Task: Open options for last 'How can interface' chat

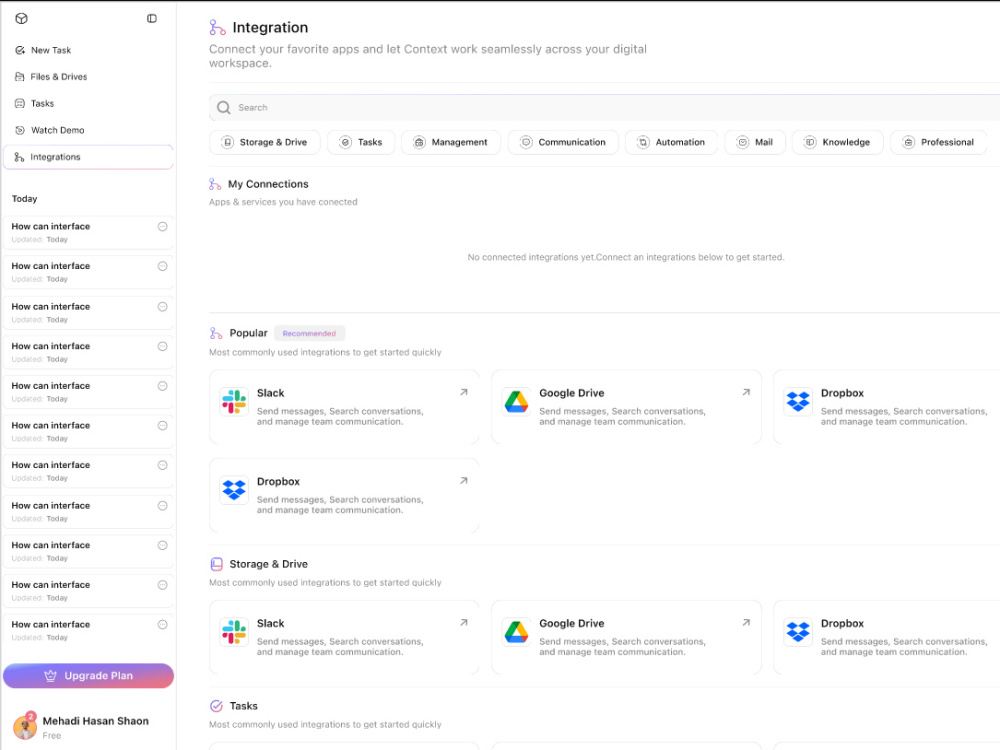Action: click(x=163, y=624)
